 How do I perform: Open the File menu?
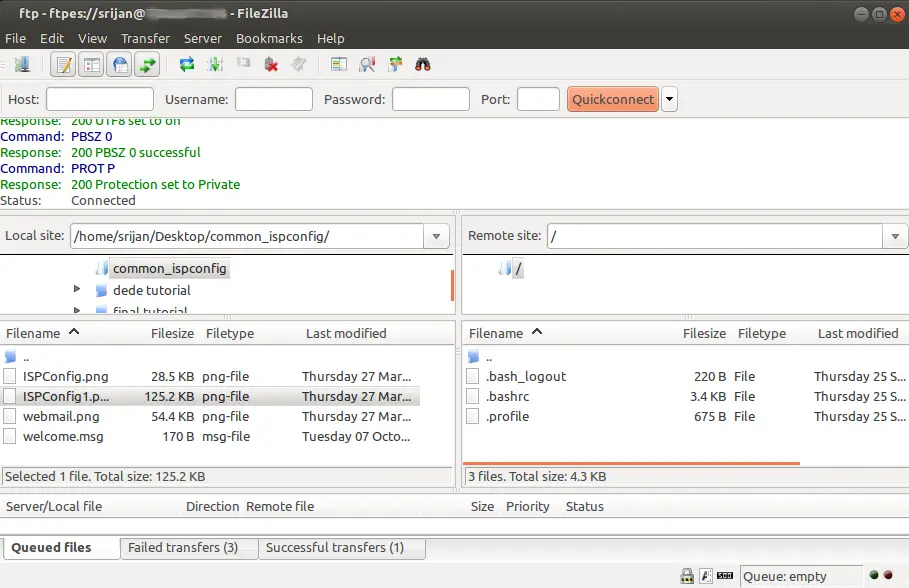pos(16,38)
